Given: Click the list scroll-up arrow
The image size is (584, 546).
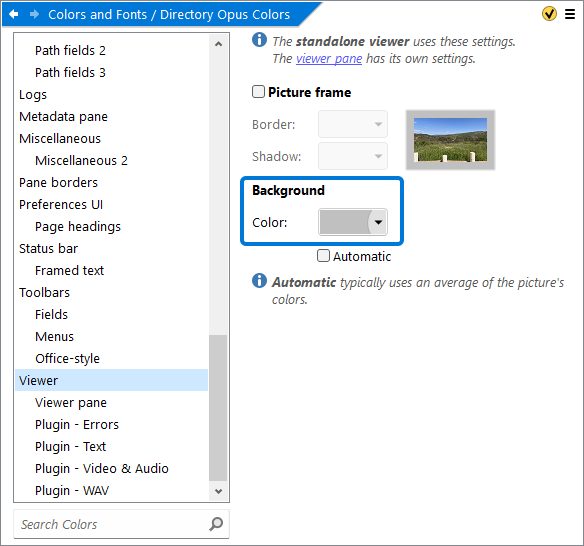Looking at the screenshot, I should pyautogui.click(x=219, y=44).
